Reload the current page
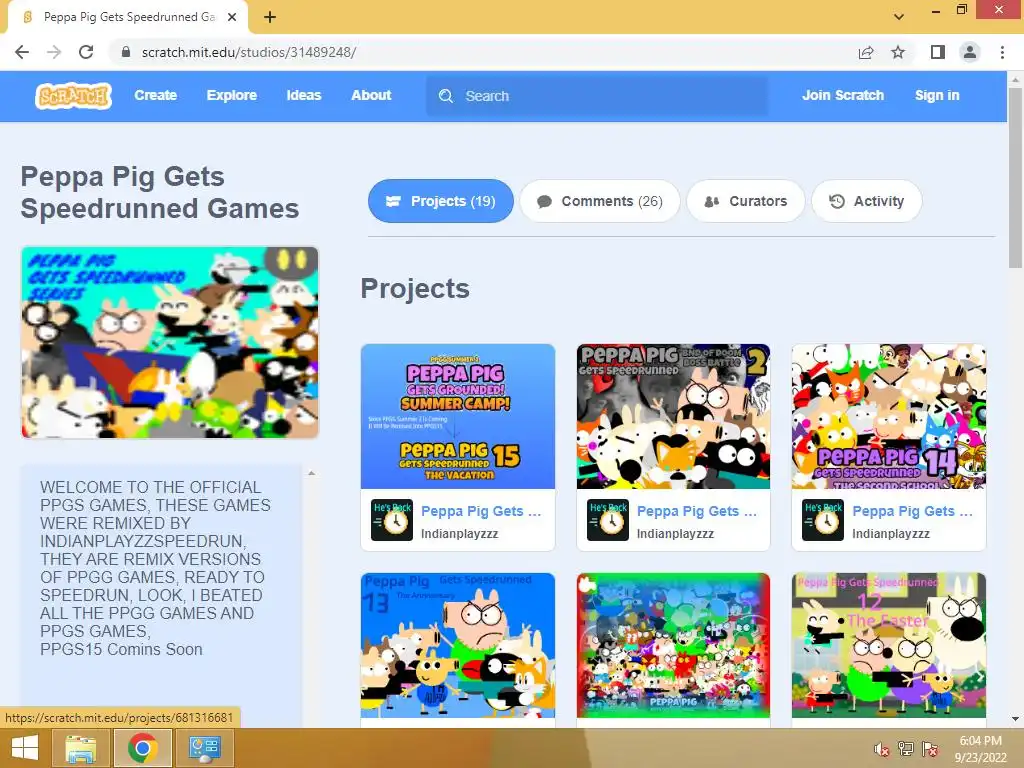The width and height of the screenshot is (1024, 768). (x=86, y=52)
